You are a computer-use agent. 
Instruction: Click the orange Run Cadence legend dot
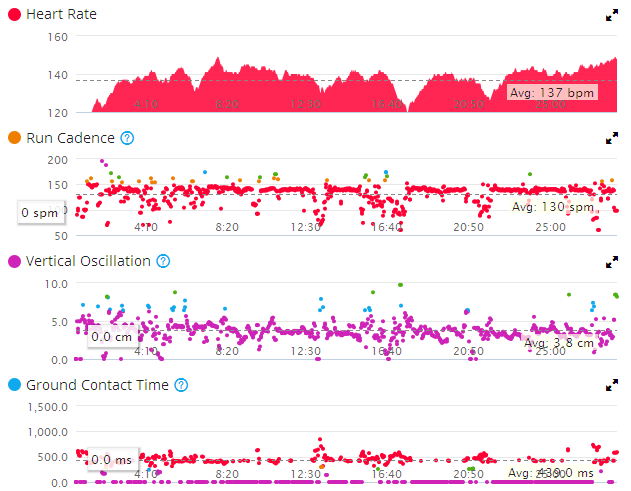pyautogui.click(x=14, y=138)
